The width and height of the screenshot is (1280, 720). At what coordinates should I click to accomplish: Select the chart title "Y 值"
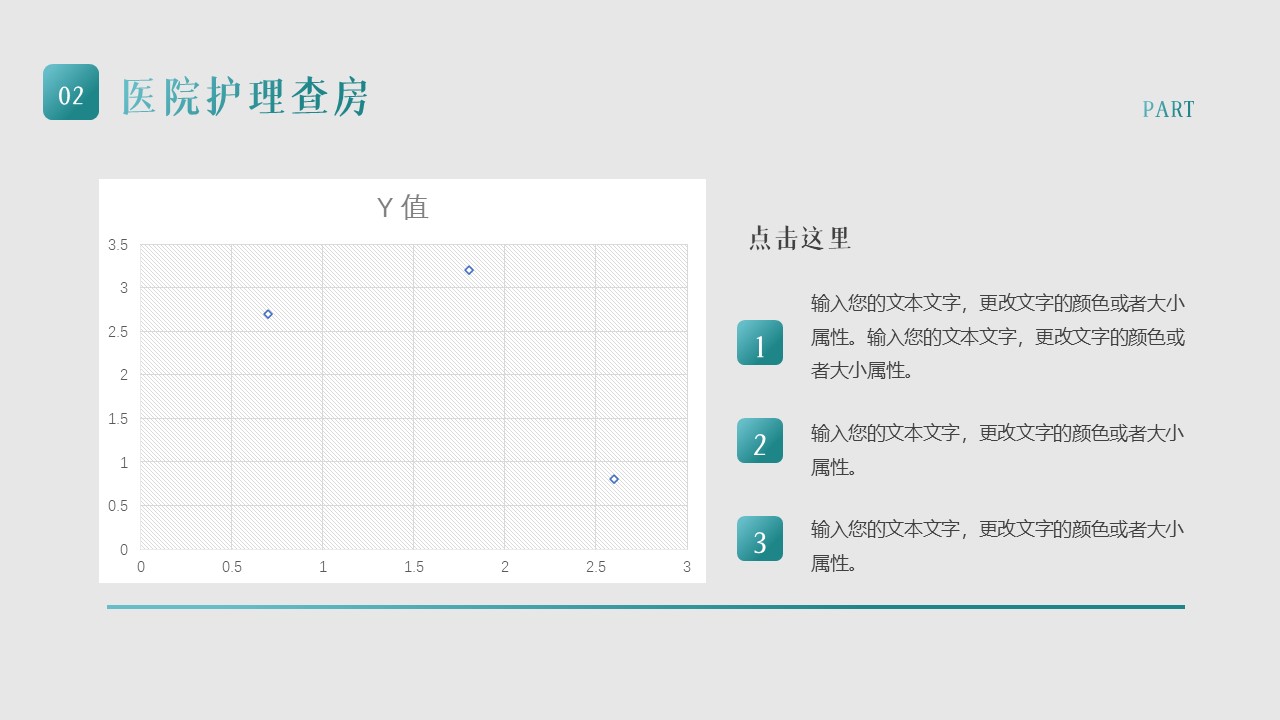pos(402,207)
